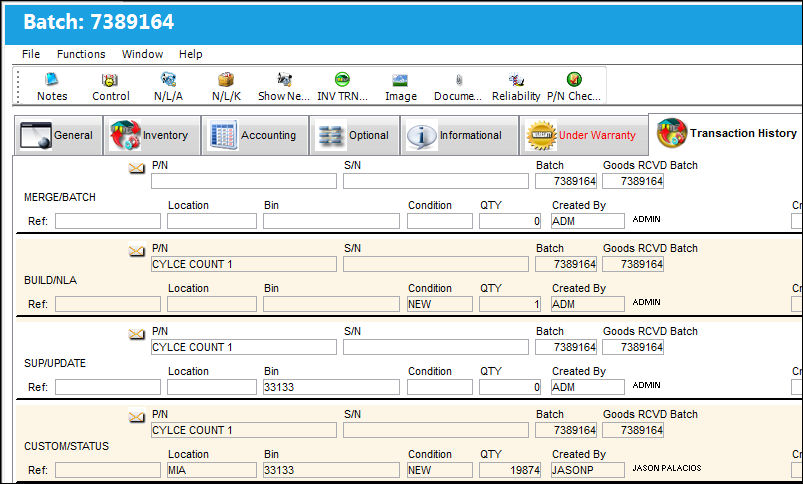Click Created By ADM field in SUP/UPDATE row

[x=588, y=387]
